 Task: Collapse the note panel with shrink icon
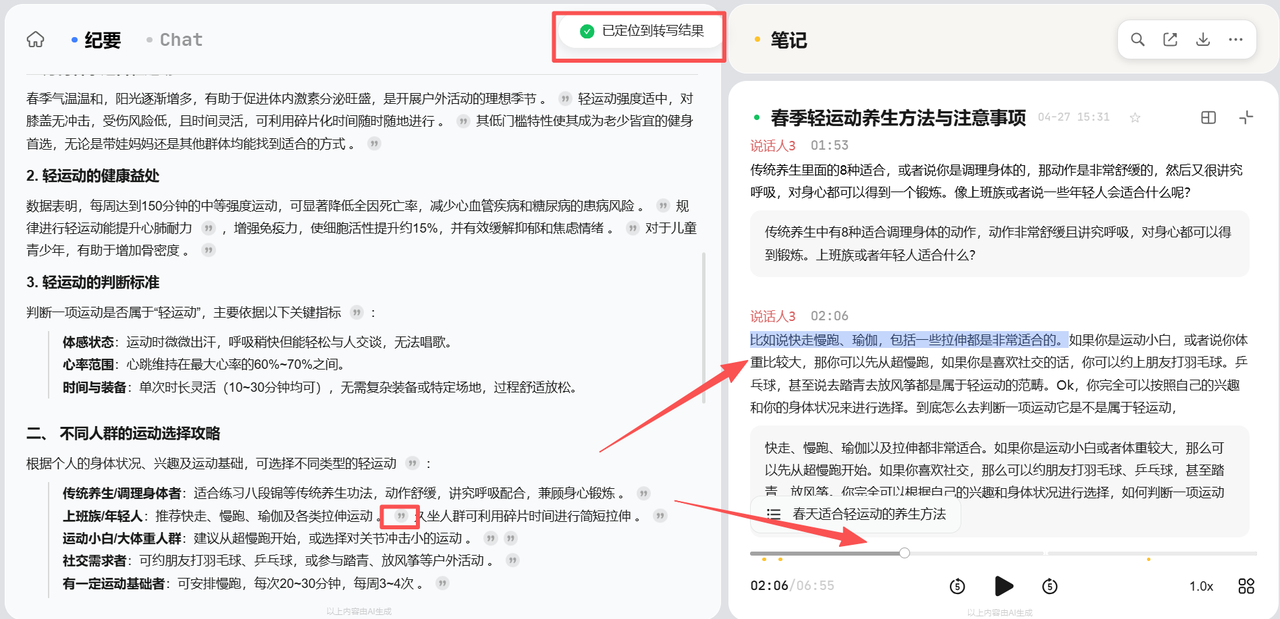pyautogui.click(x=1246, y=118)
